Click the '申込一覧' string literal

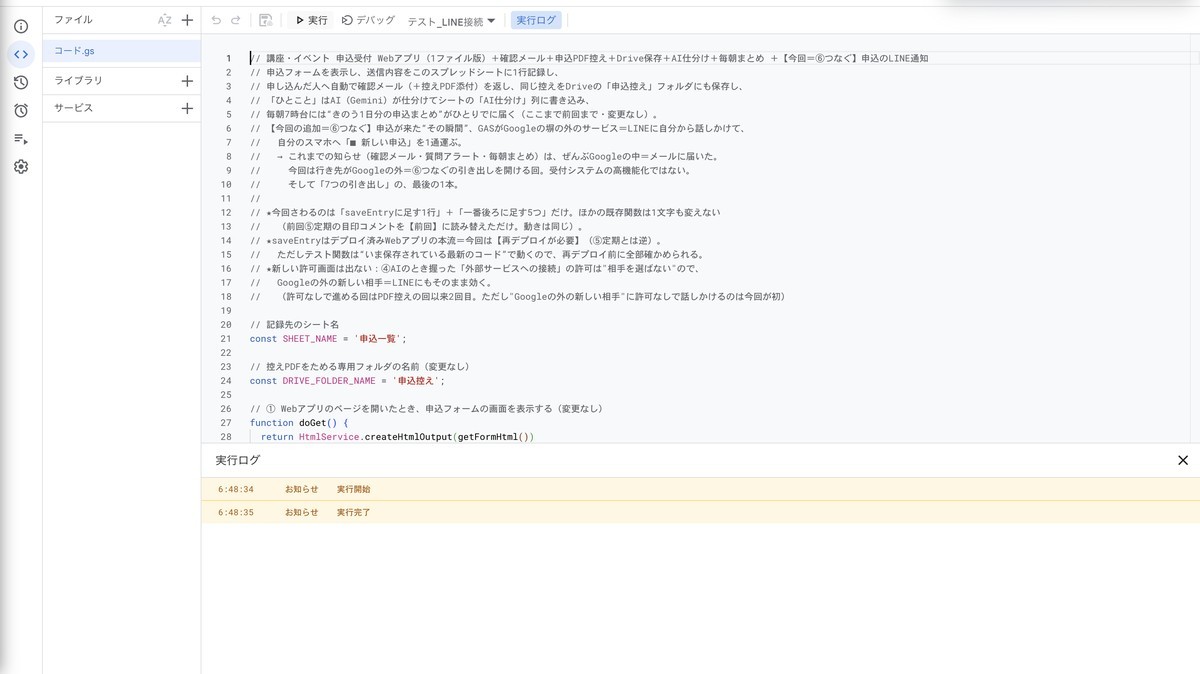pos(378,338)
